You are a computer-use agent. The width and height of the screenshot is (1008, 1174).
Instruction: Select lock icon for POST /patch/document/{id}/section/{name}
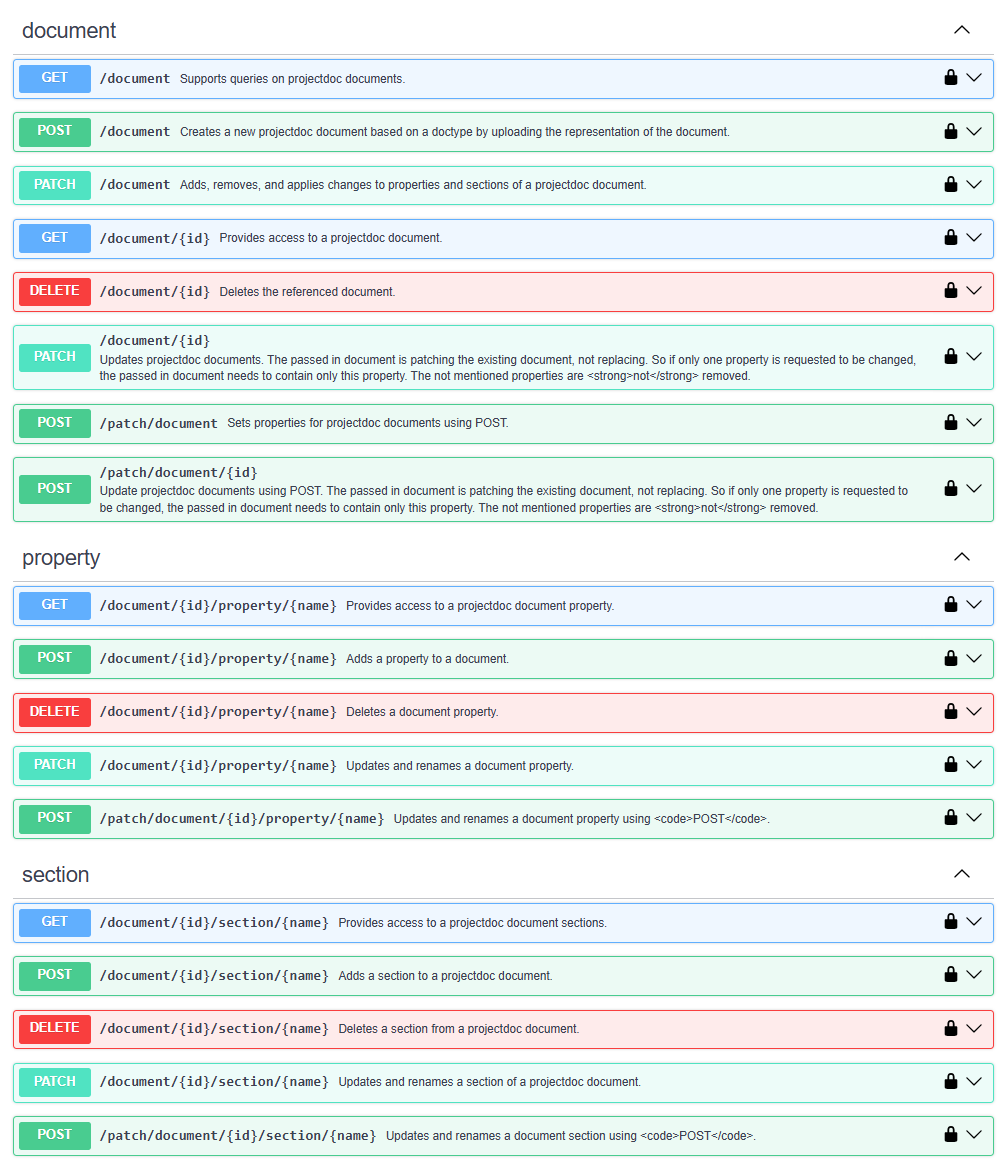pos(951,1135)
